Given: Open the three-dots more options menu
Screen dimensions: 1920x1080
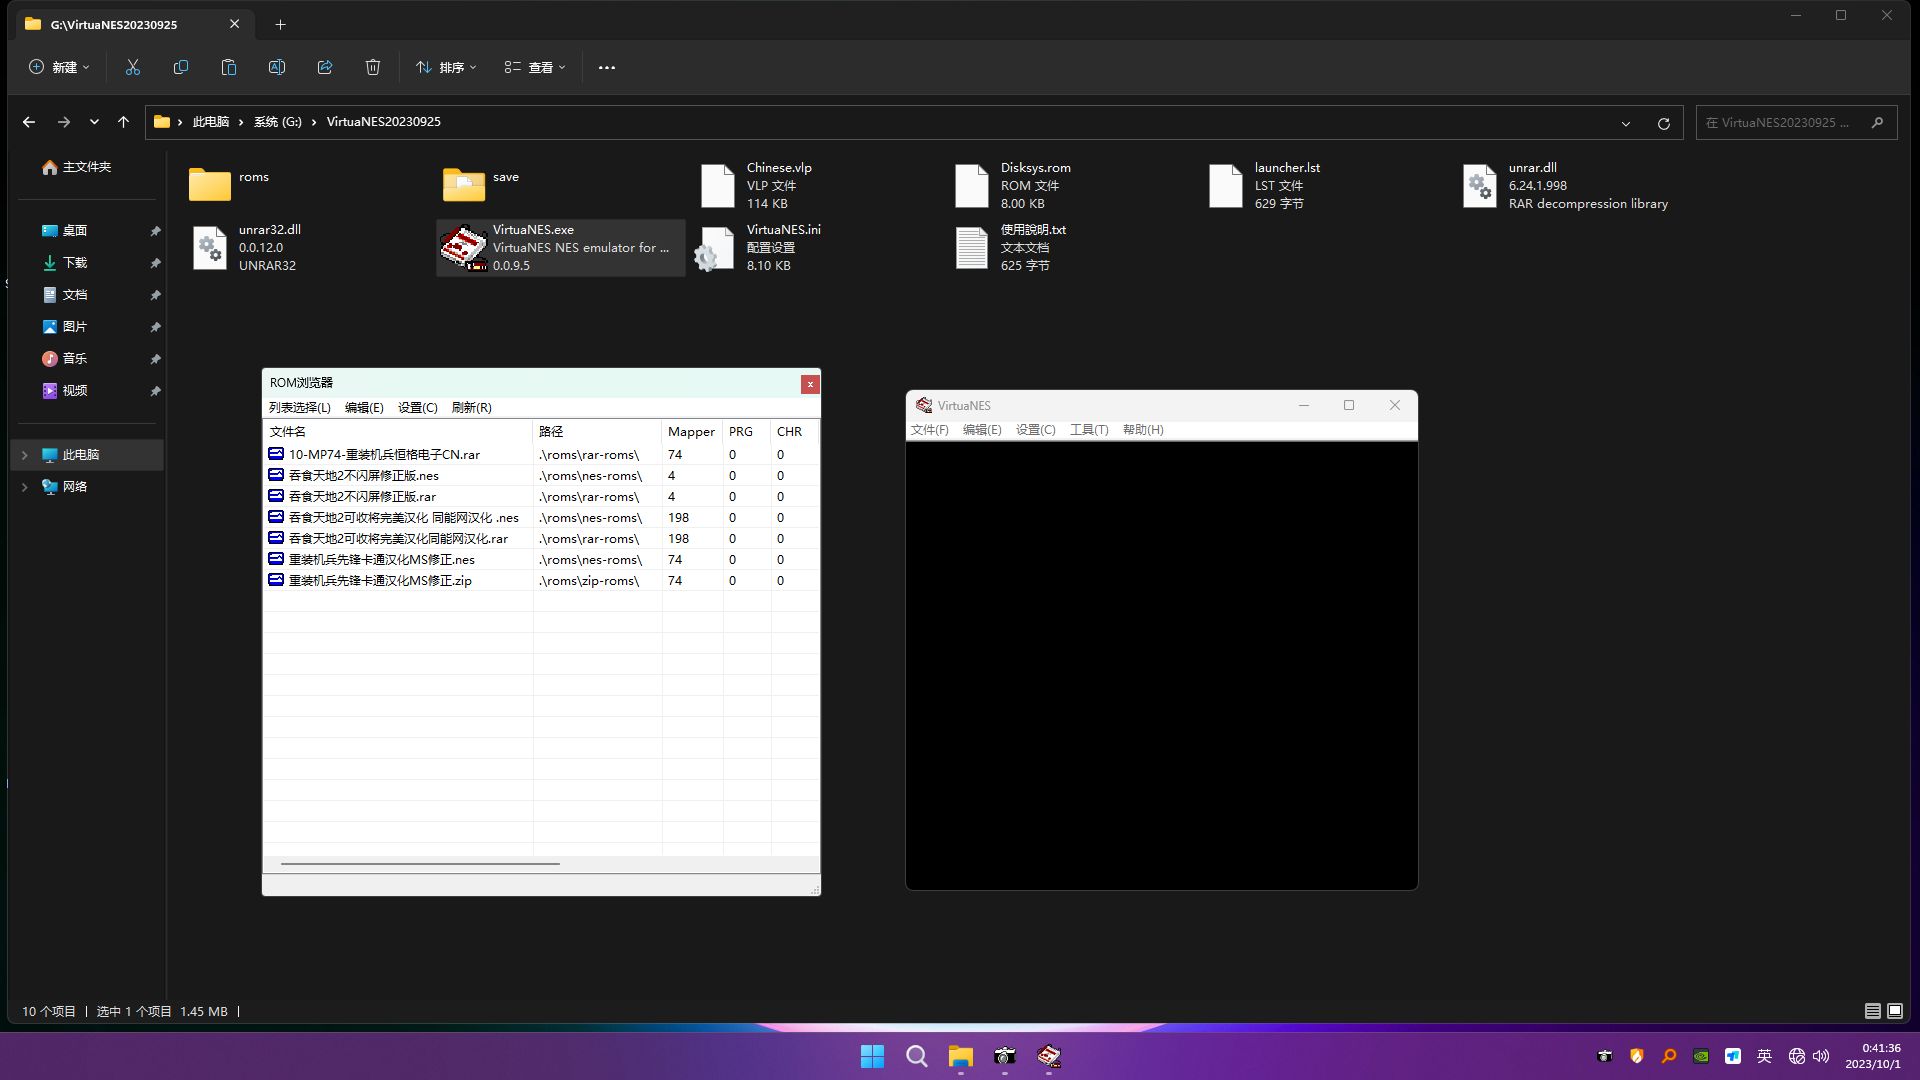Looking at the screenshot, I should [607, 67].
